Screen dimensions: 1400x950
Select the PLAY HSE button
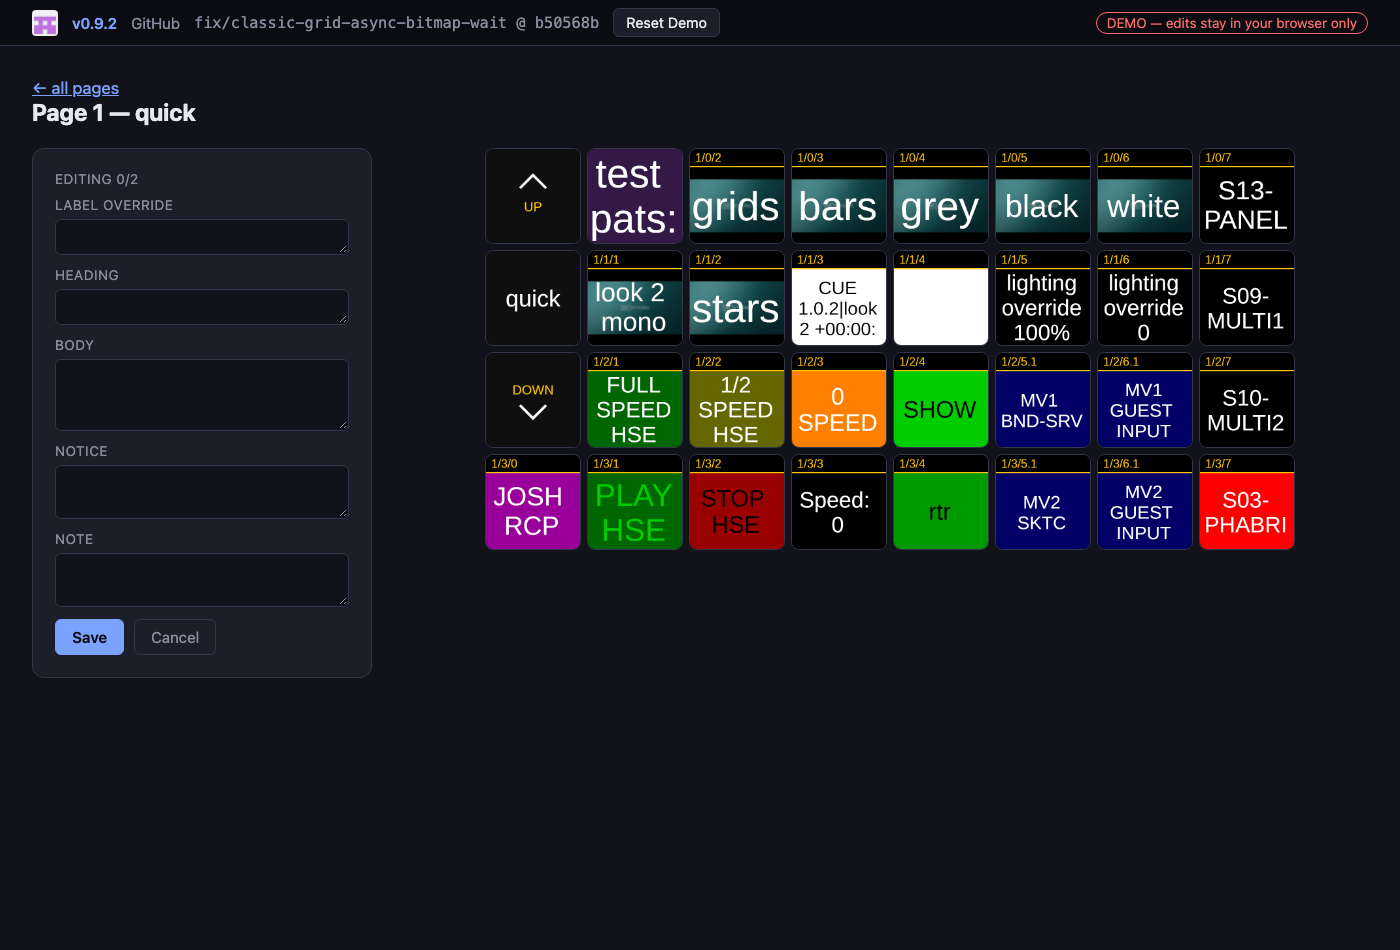[x=635, y=502]
